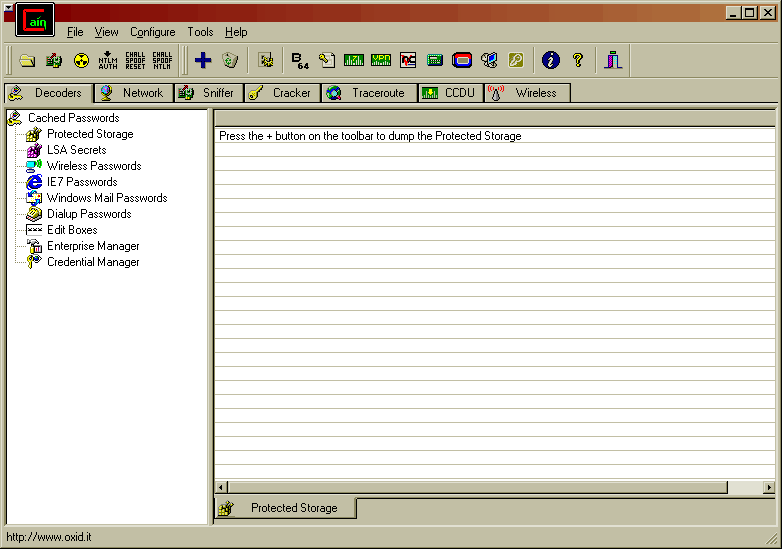Open the Tools menu
This screenshot has width=782, height=549.
tap(200, 32)
